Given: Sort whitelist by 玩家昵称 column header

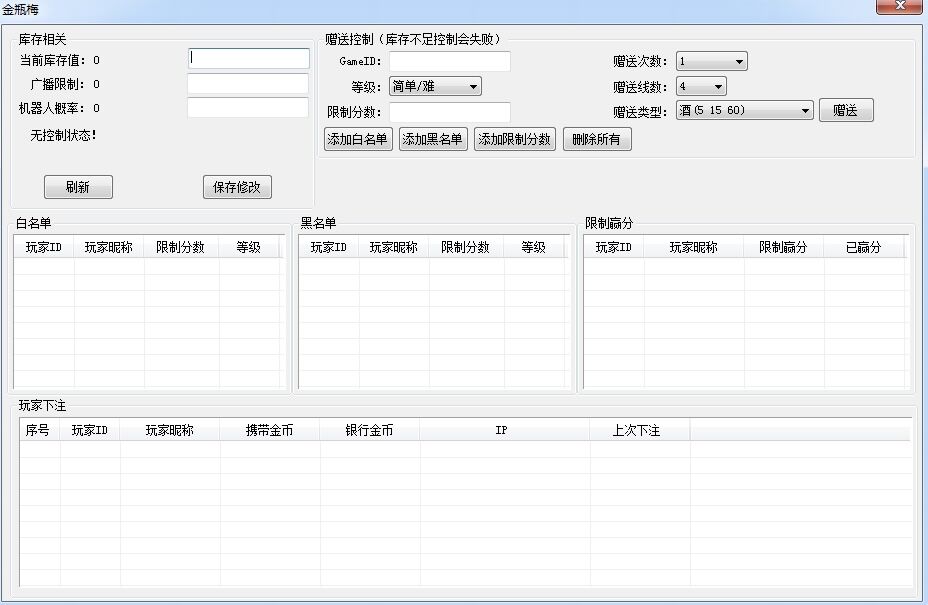Looking at the screenshot, I should 109,247.
